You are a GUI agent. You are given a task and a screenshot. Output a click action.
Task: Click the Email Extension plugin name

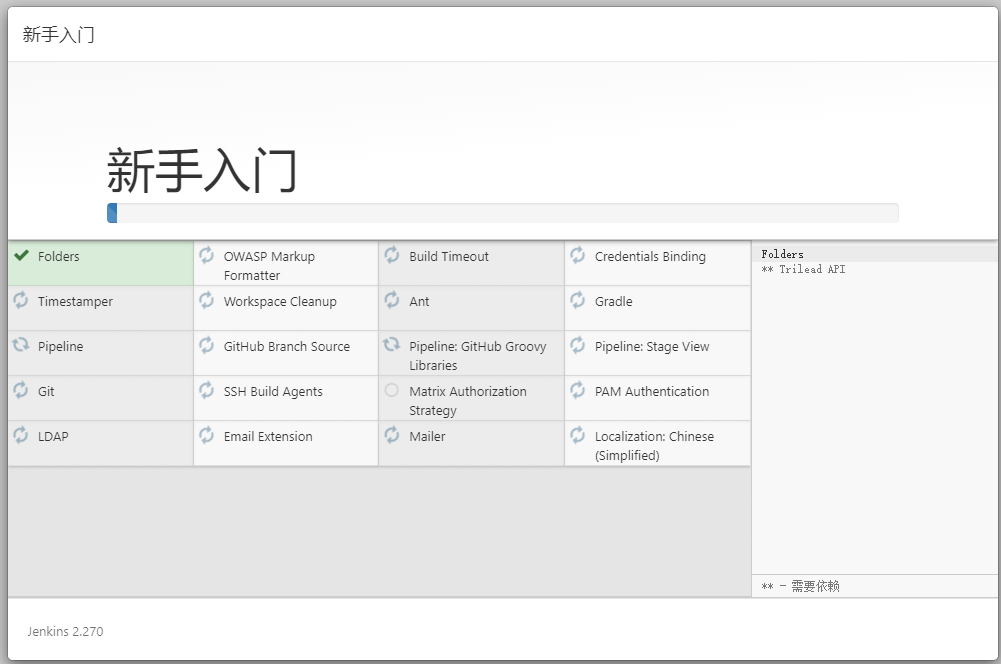(268, 437)
